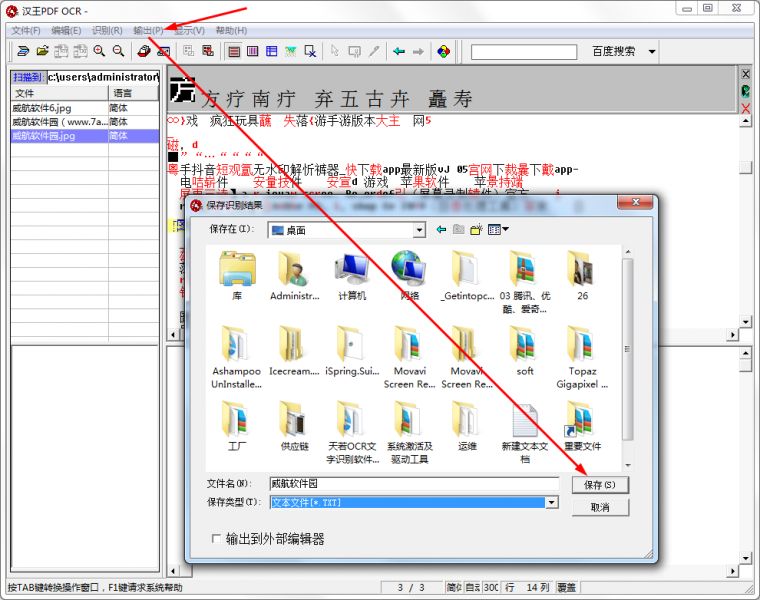Open the 百度搜索 dropdown arrow
Image resolution: width=760 pixels, height=600 pixels.
652,51
